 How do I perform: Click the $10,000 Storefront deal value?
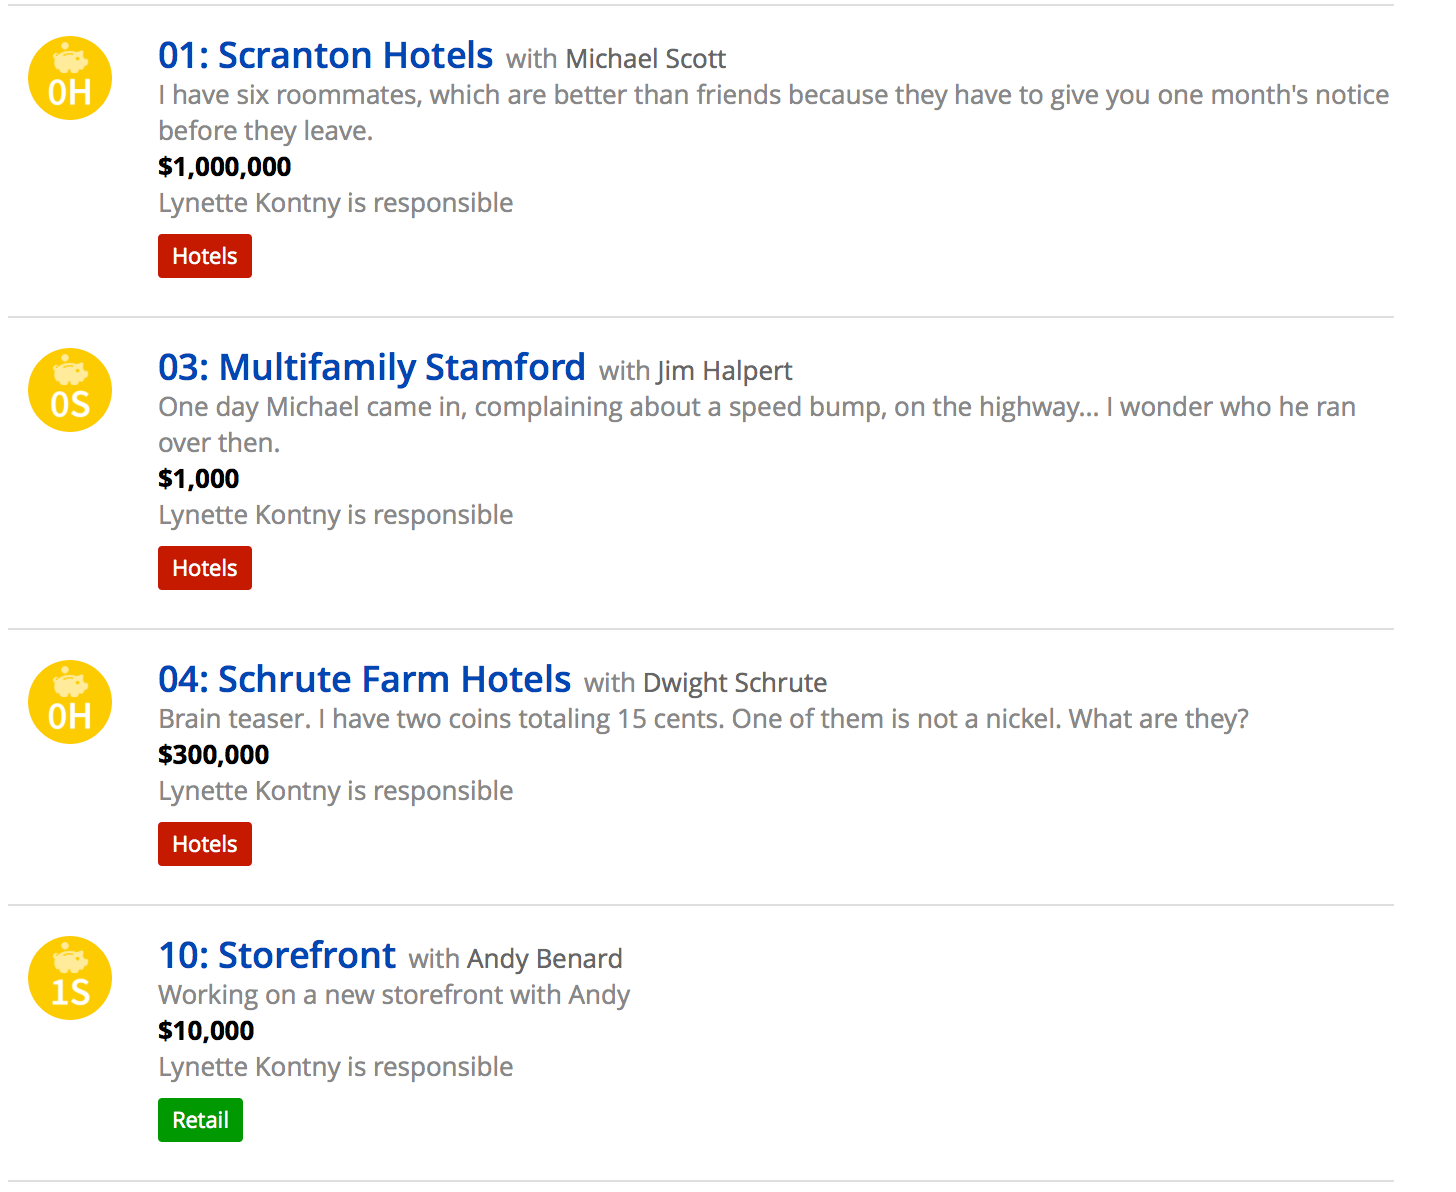tap(206, 1031)
